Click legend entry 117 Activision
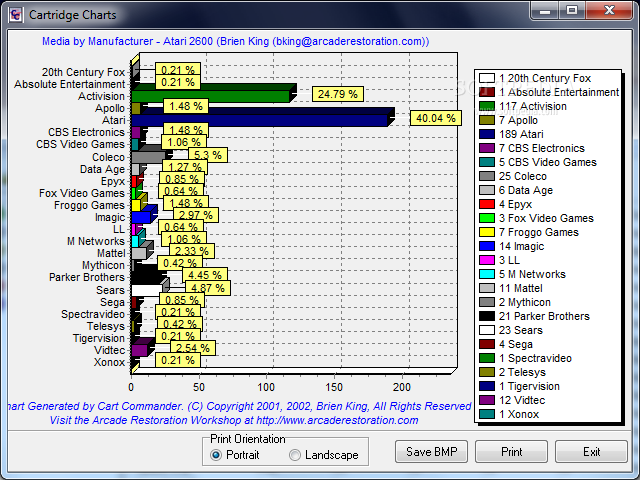 coord(533,106)
